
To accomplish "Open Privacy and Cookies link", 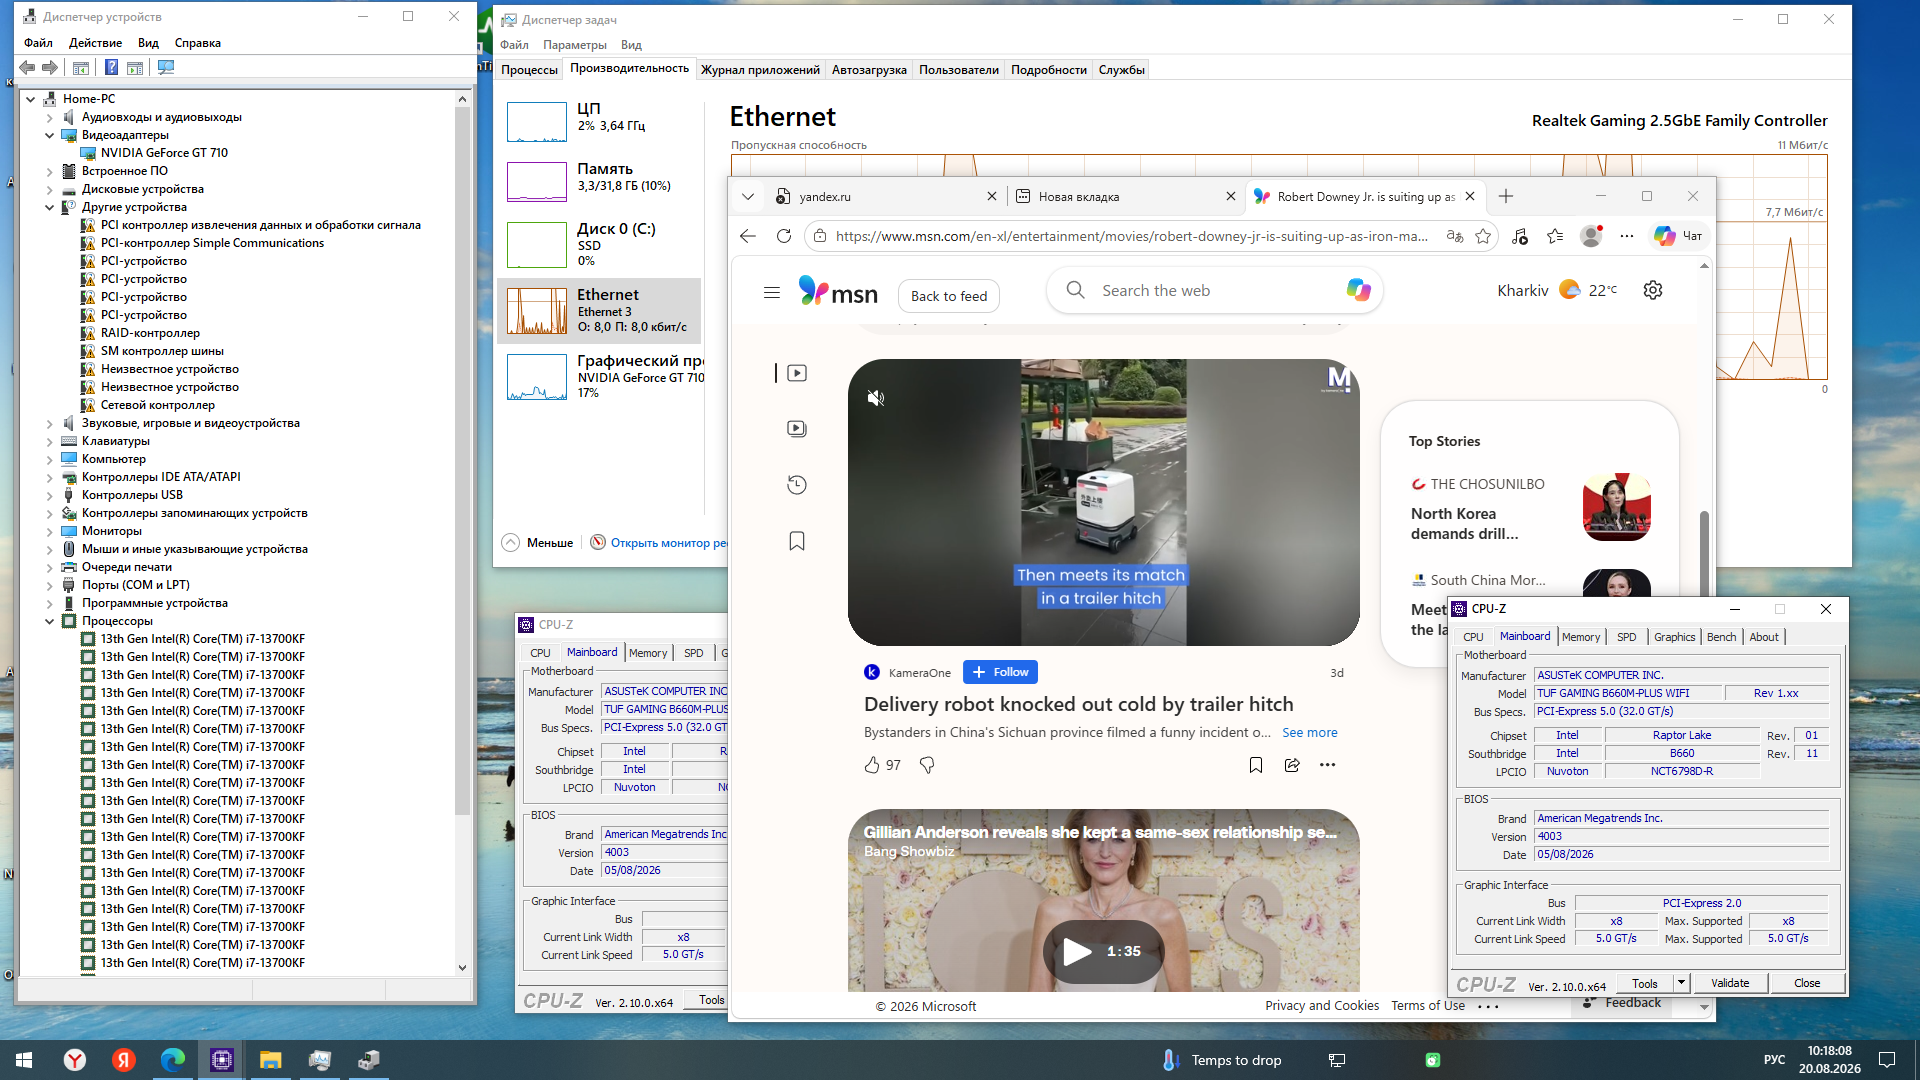I will click(1322, 1006).
